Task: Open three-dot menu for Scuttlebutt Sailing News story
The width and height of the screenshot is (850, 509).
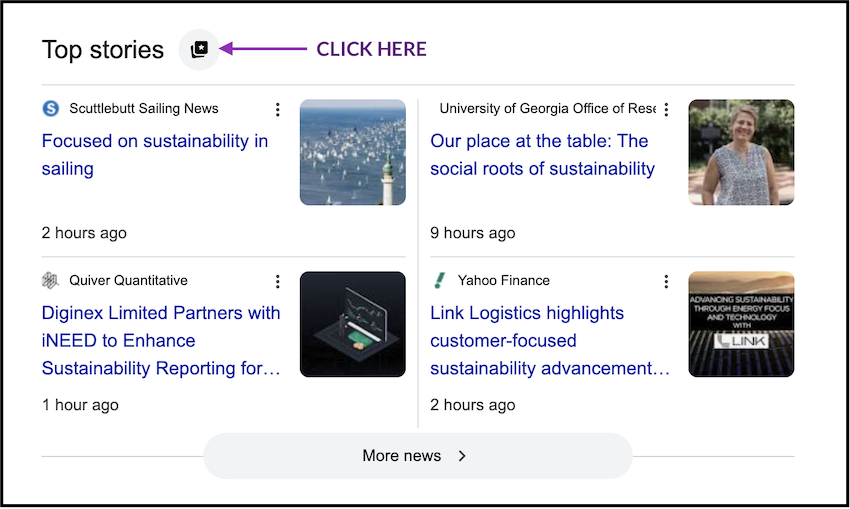Action: click(x=278, y=110)
